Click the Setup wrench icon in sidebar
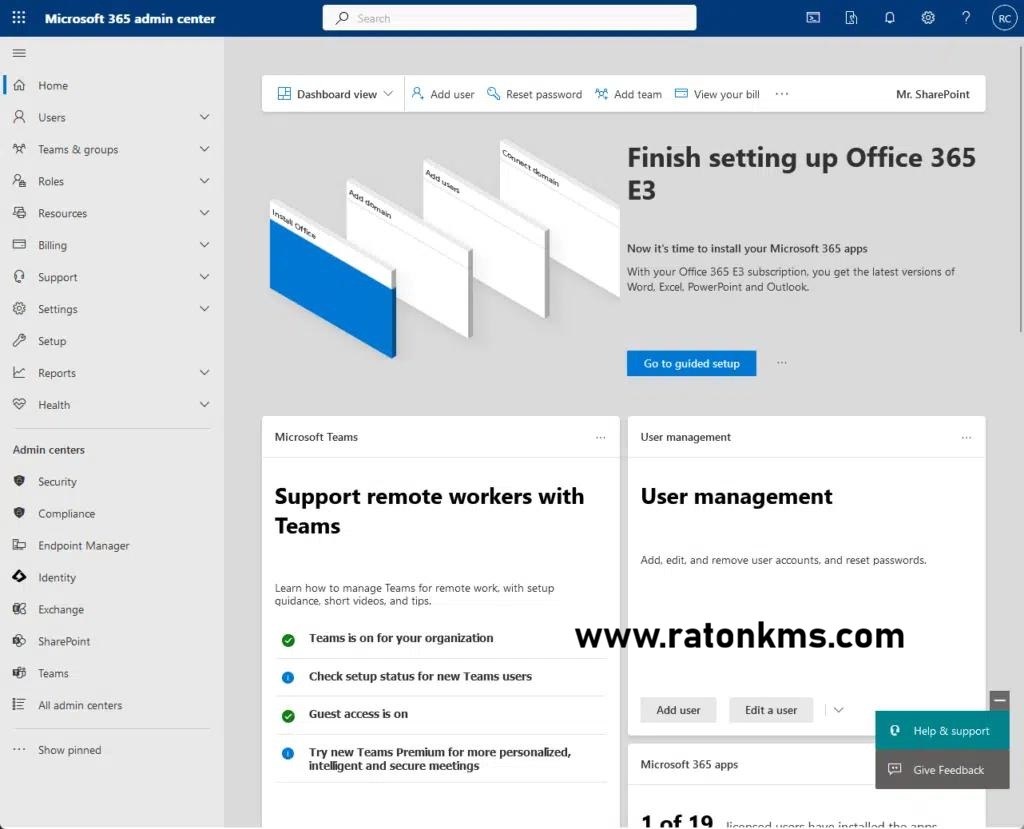1024x829 pixels. point(20,340)
